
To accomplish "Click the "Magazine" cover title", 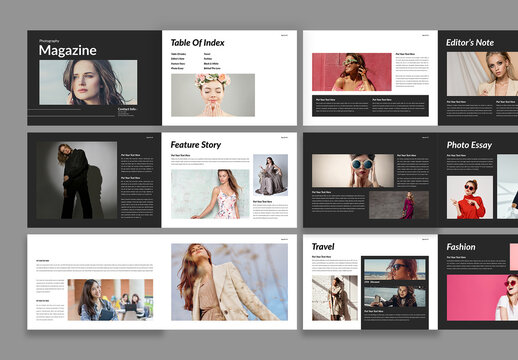I will pos(68,50).
